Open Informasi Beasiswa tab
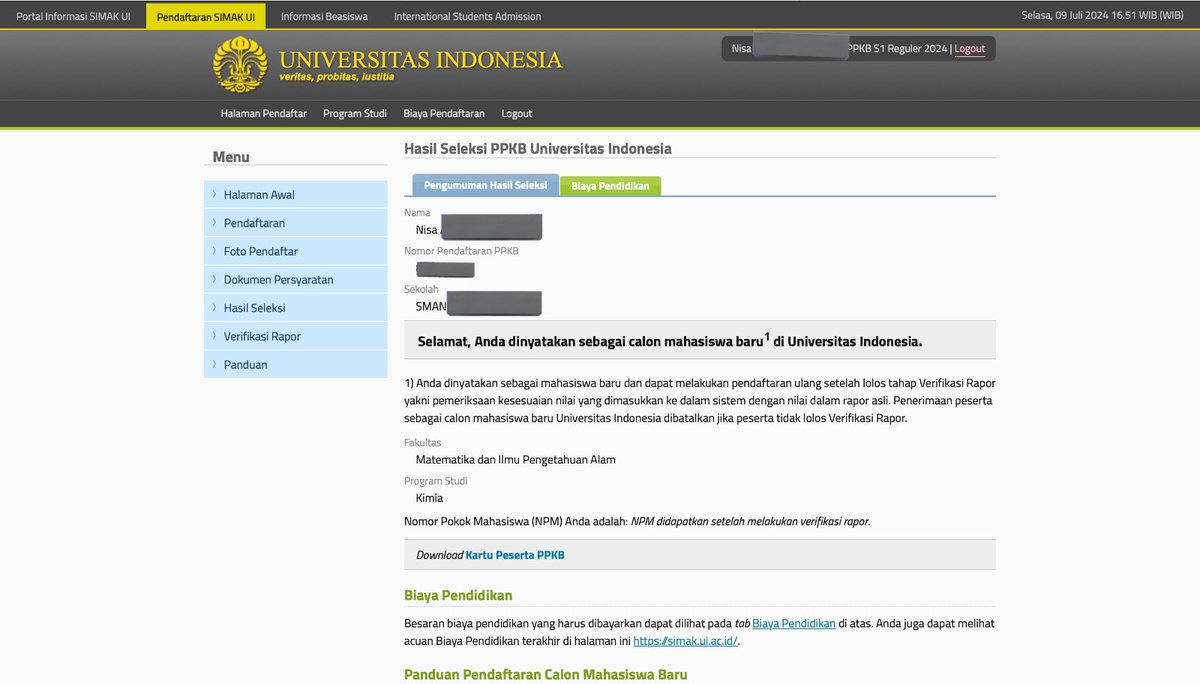Viewport: 1200px width, 684px height. 324,16
